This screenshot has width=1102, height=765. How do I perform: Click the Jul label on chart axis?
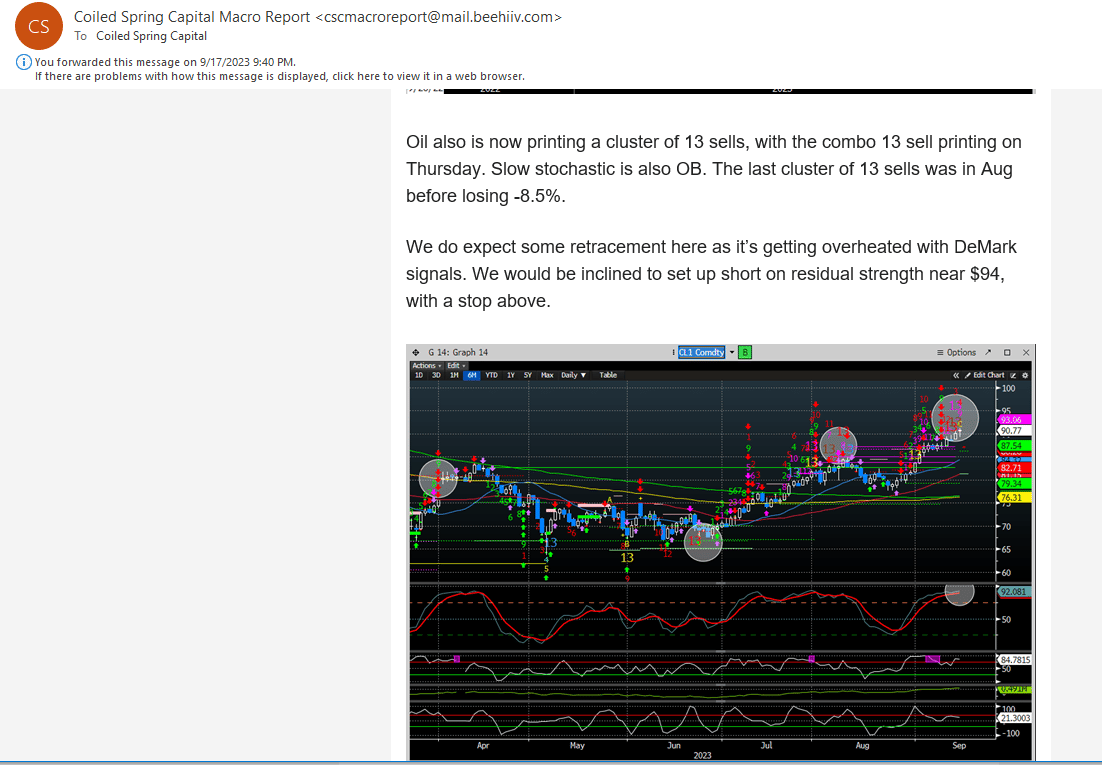766,745
